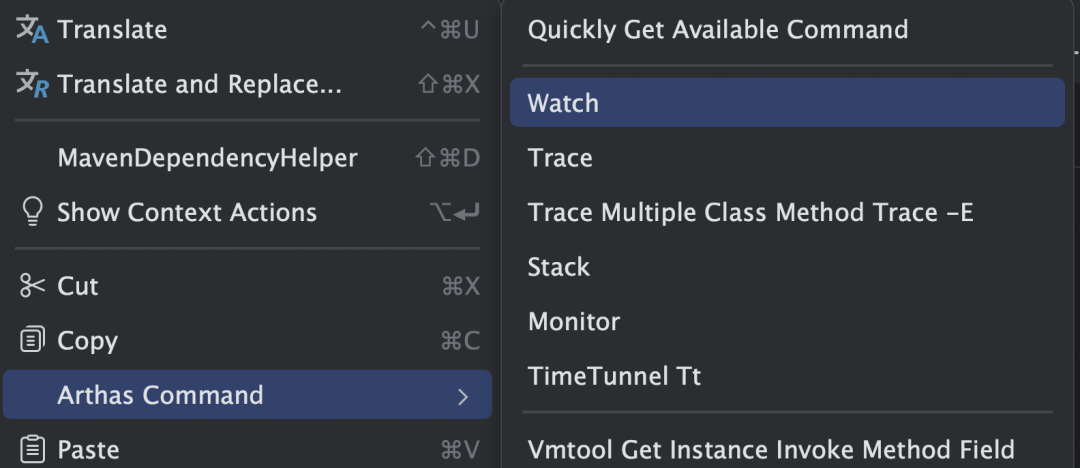1080x468 pixels.
Task: Click the Copy document icon
Action: click(32, 340)
